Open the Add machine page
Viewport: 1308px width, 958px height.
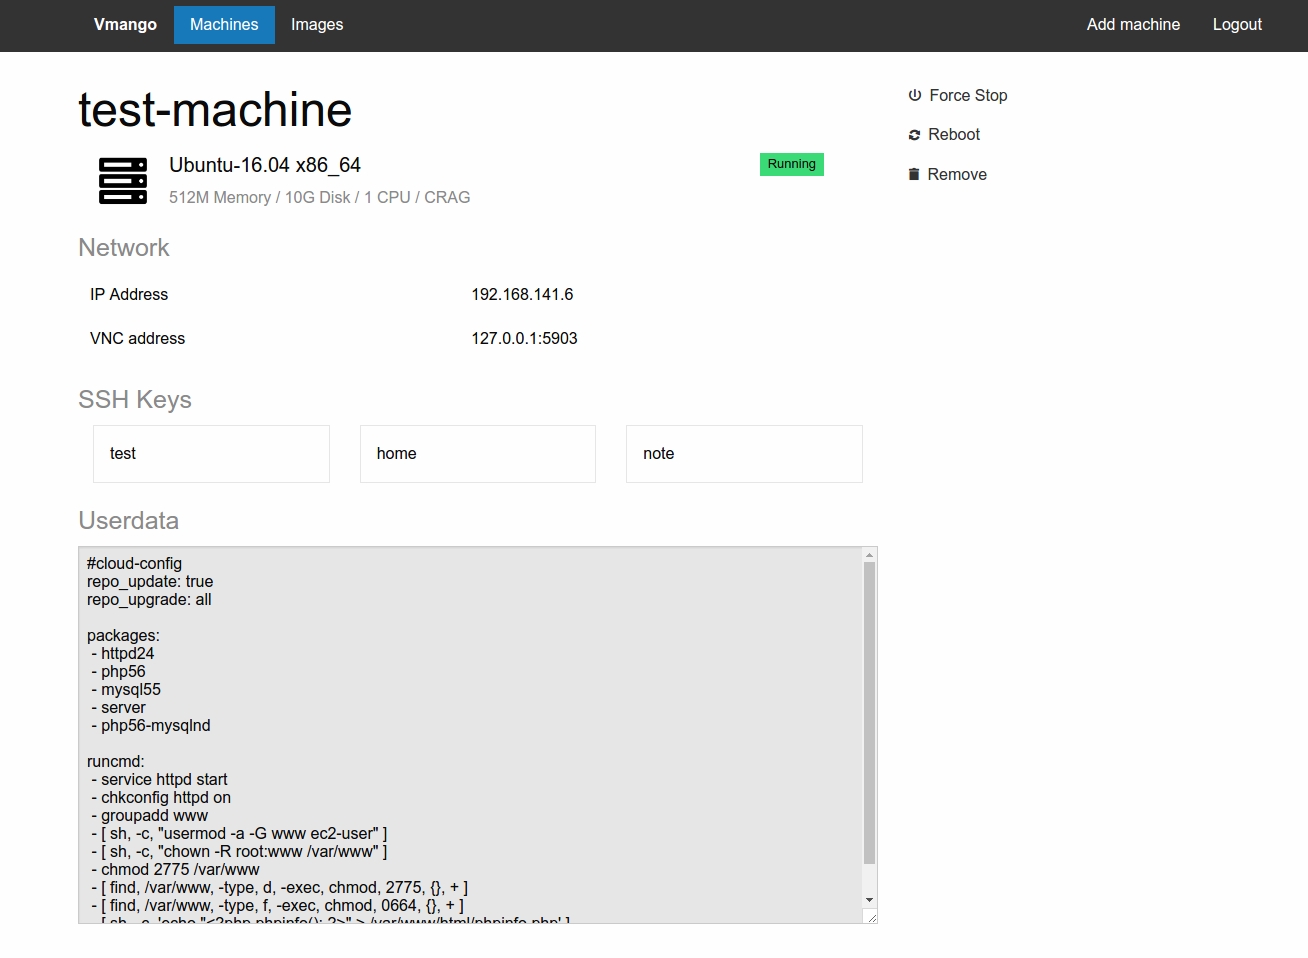pos(1133,25)
